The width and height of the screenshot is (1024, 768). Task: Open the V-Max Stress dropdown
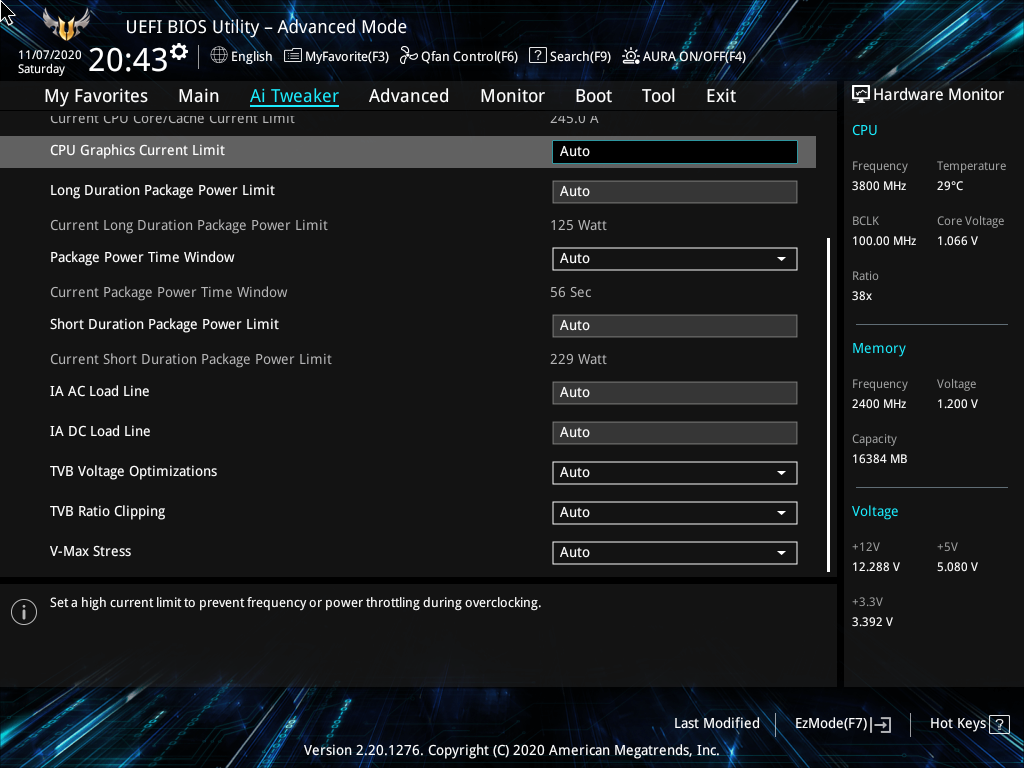tap(674, 553)
